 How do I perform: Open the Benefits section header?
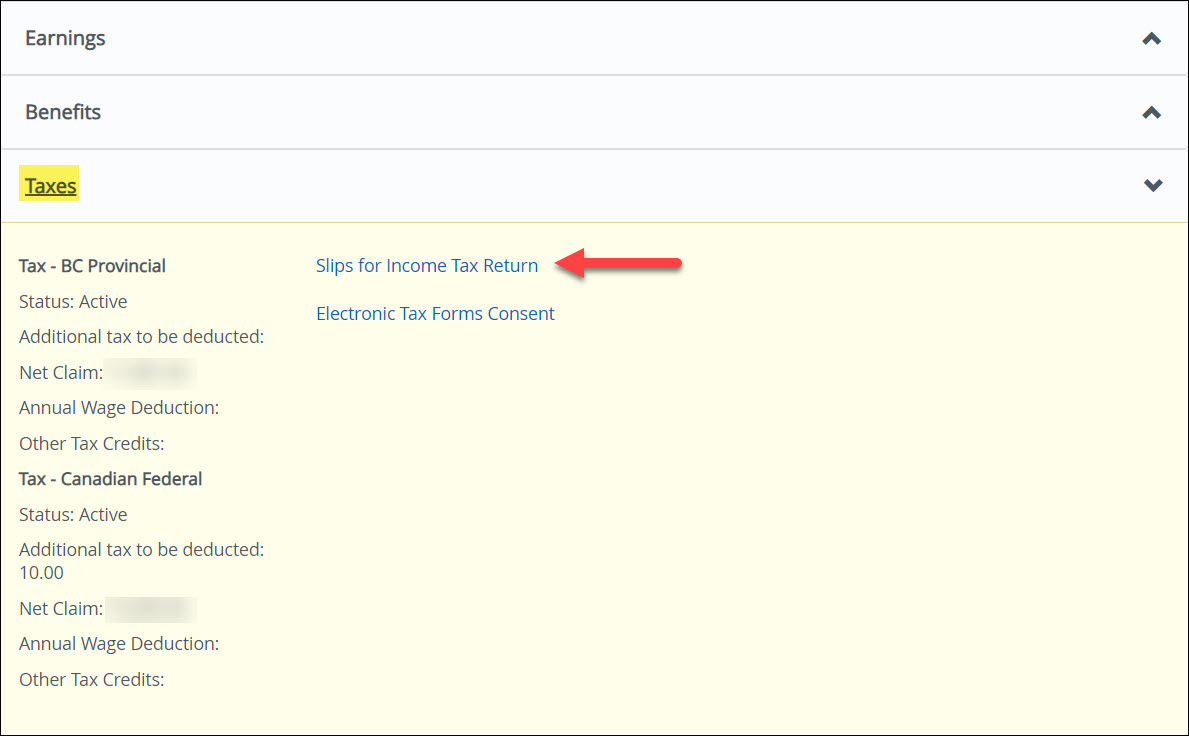pyautogui.click(x=63, y=112)
